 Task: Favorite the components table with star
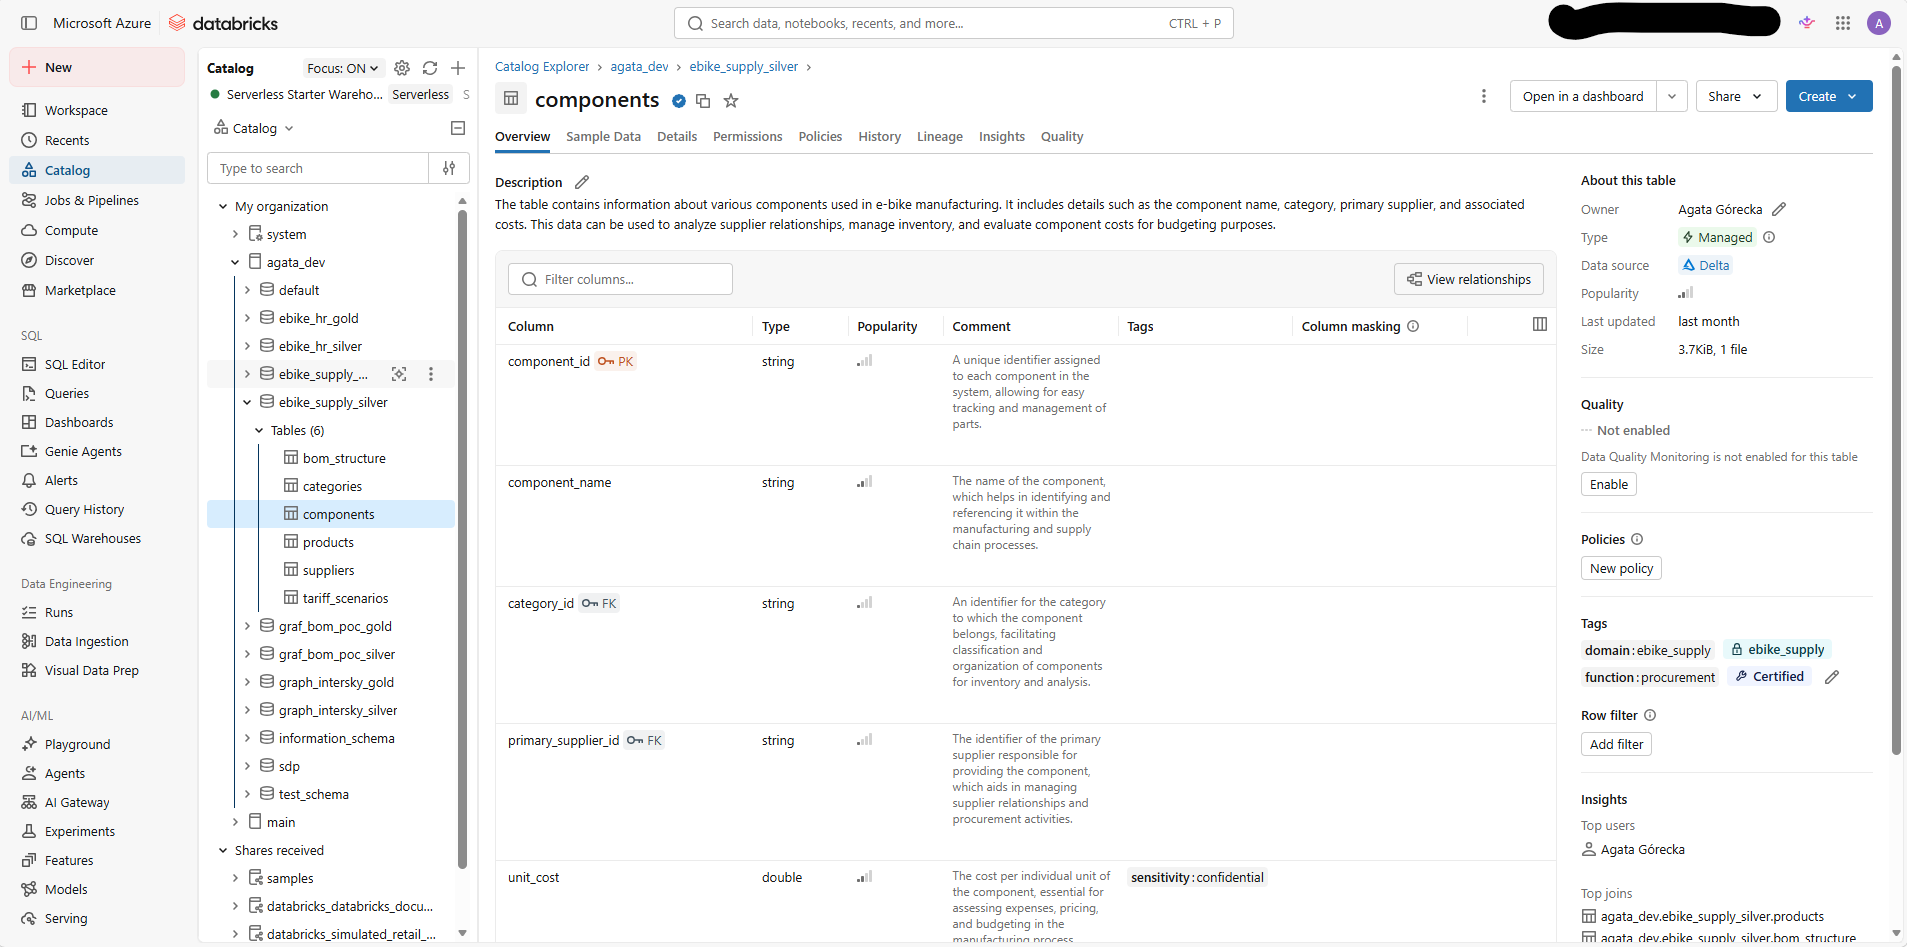pos(731,101)
